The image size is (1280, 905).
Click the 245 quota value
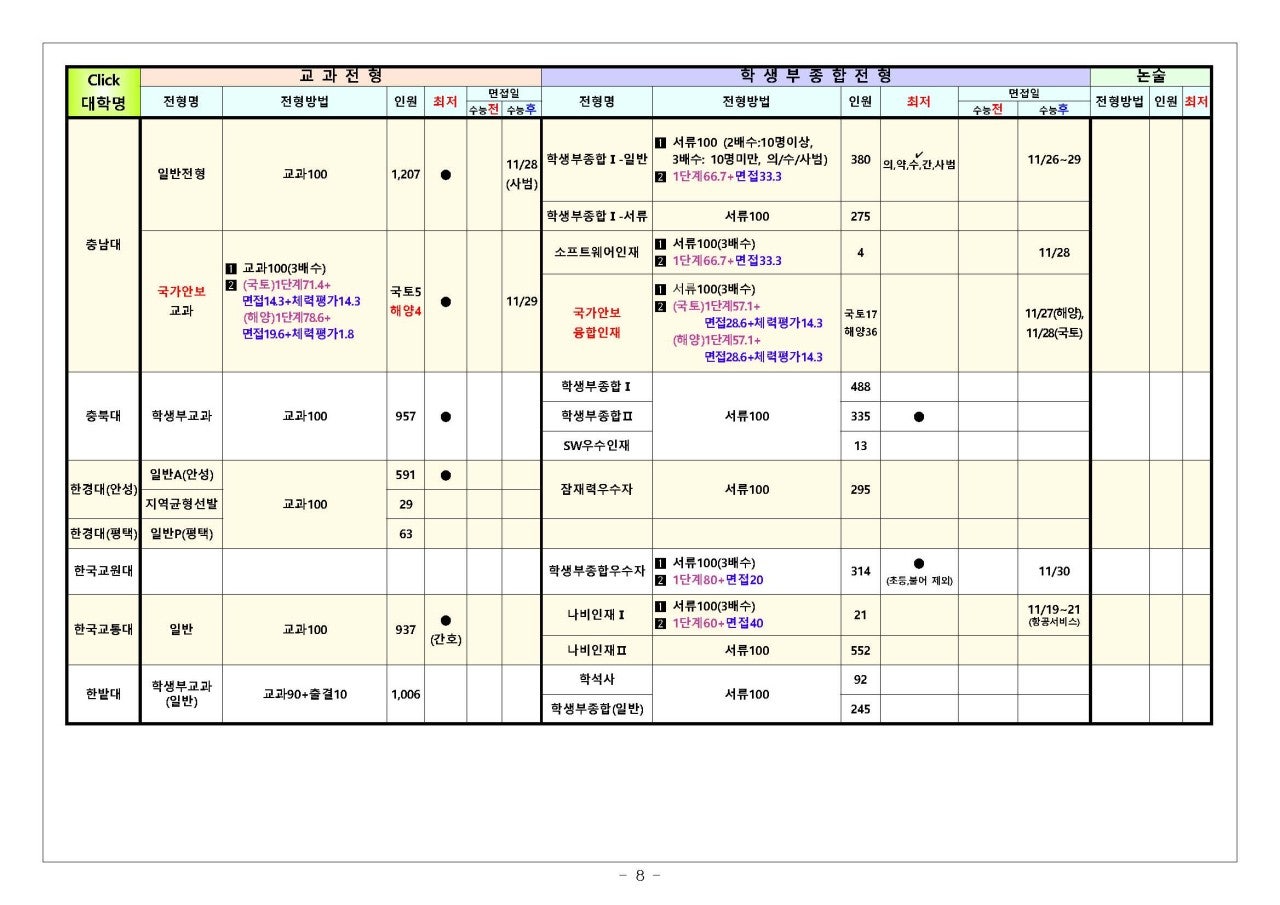tap(860, 708)
